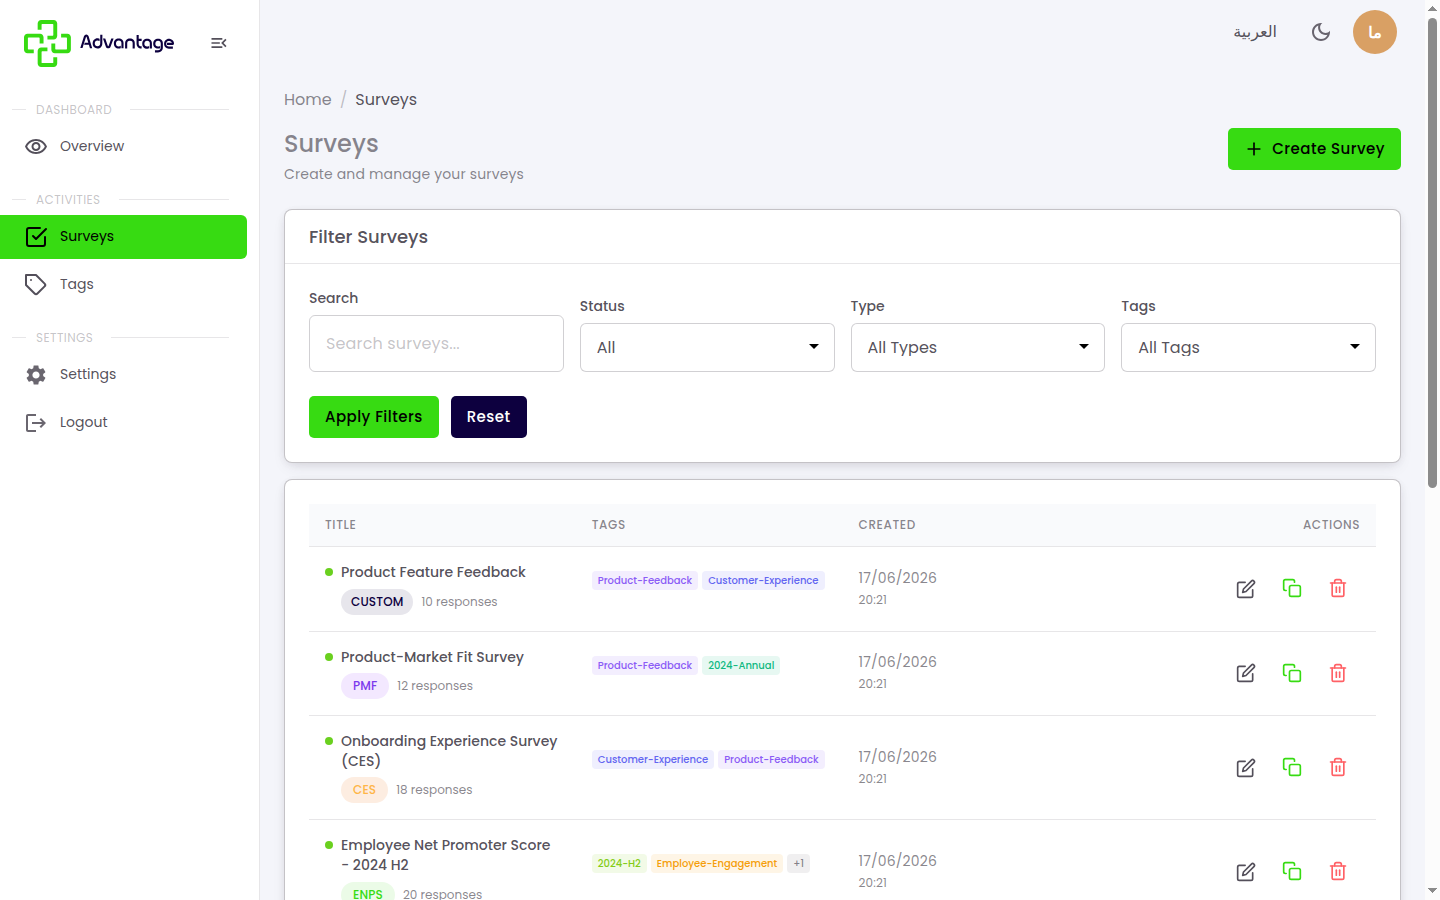Screen dimensions: 1440x900
Task: Delete the Employee Net Promoter Score survey
Action: [x=1338, y=871]
